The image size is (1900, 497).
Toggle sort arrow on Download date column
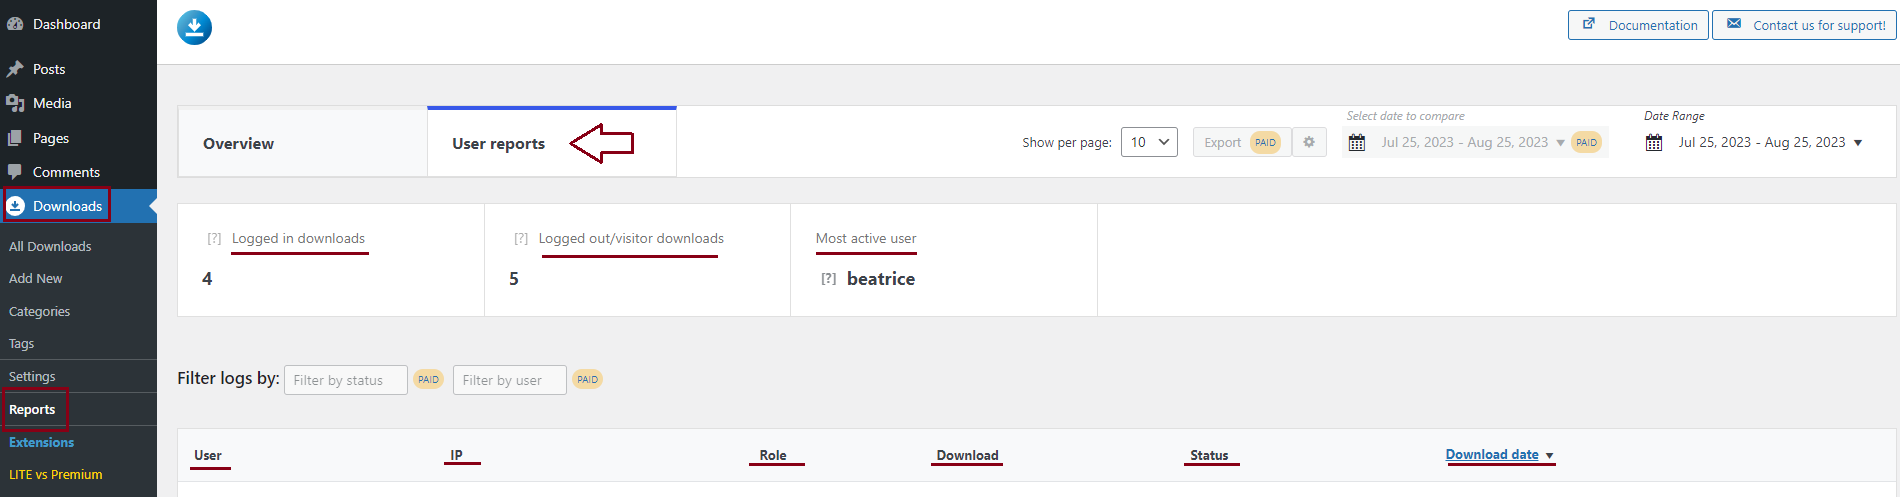tap(1549, 456)
